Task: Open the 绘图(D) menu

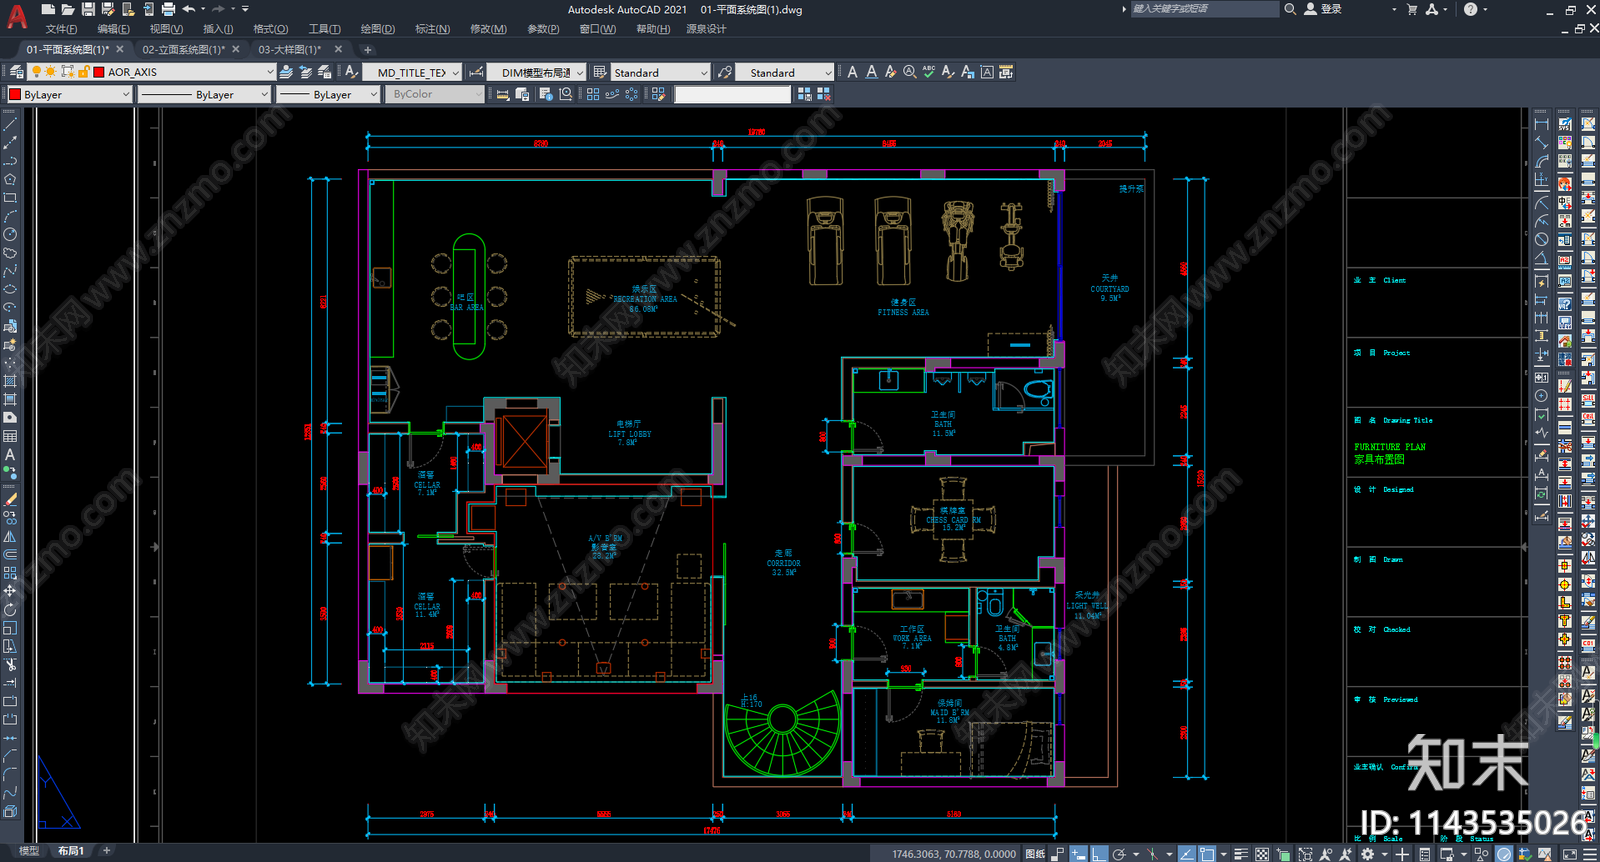Action: pos(377,29)
